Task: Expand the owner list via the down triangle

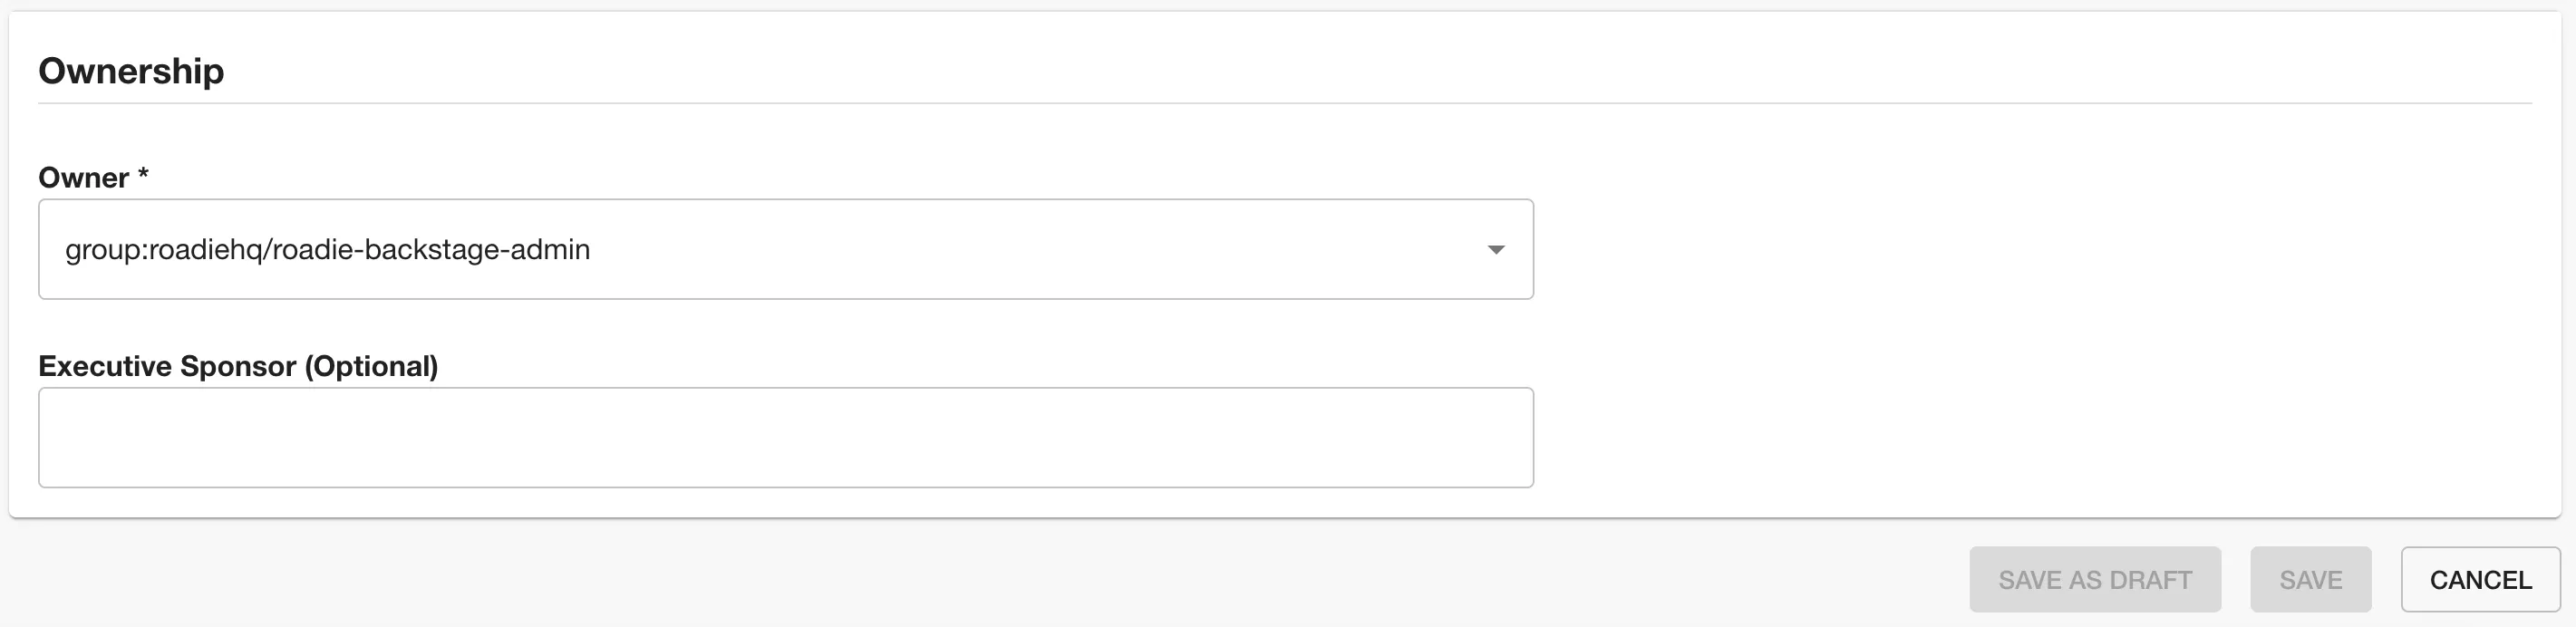Action: 1495,250
